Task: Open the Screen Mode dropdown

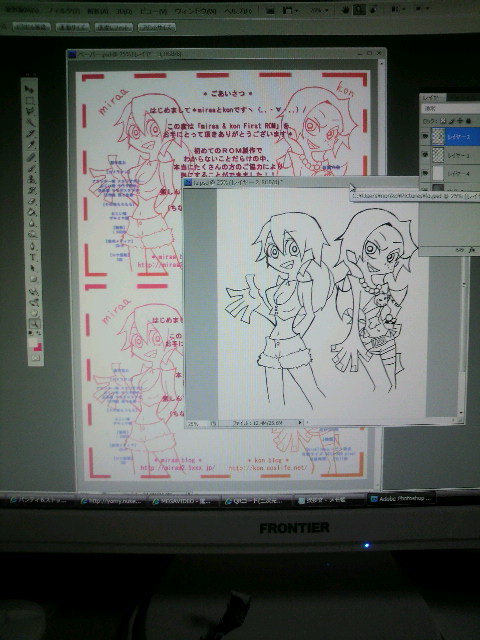Action: (421, 9)
